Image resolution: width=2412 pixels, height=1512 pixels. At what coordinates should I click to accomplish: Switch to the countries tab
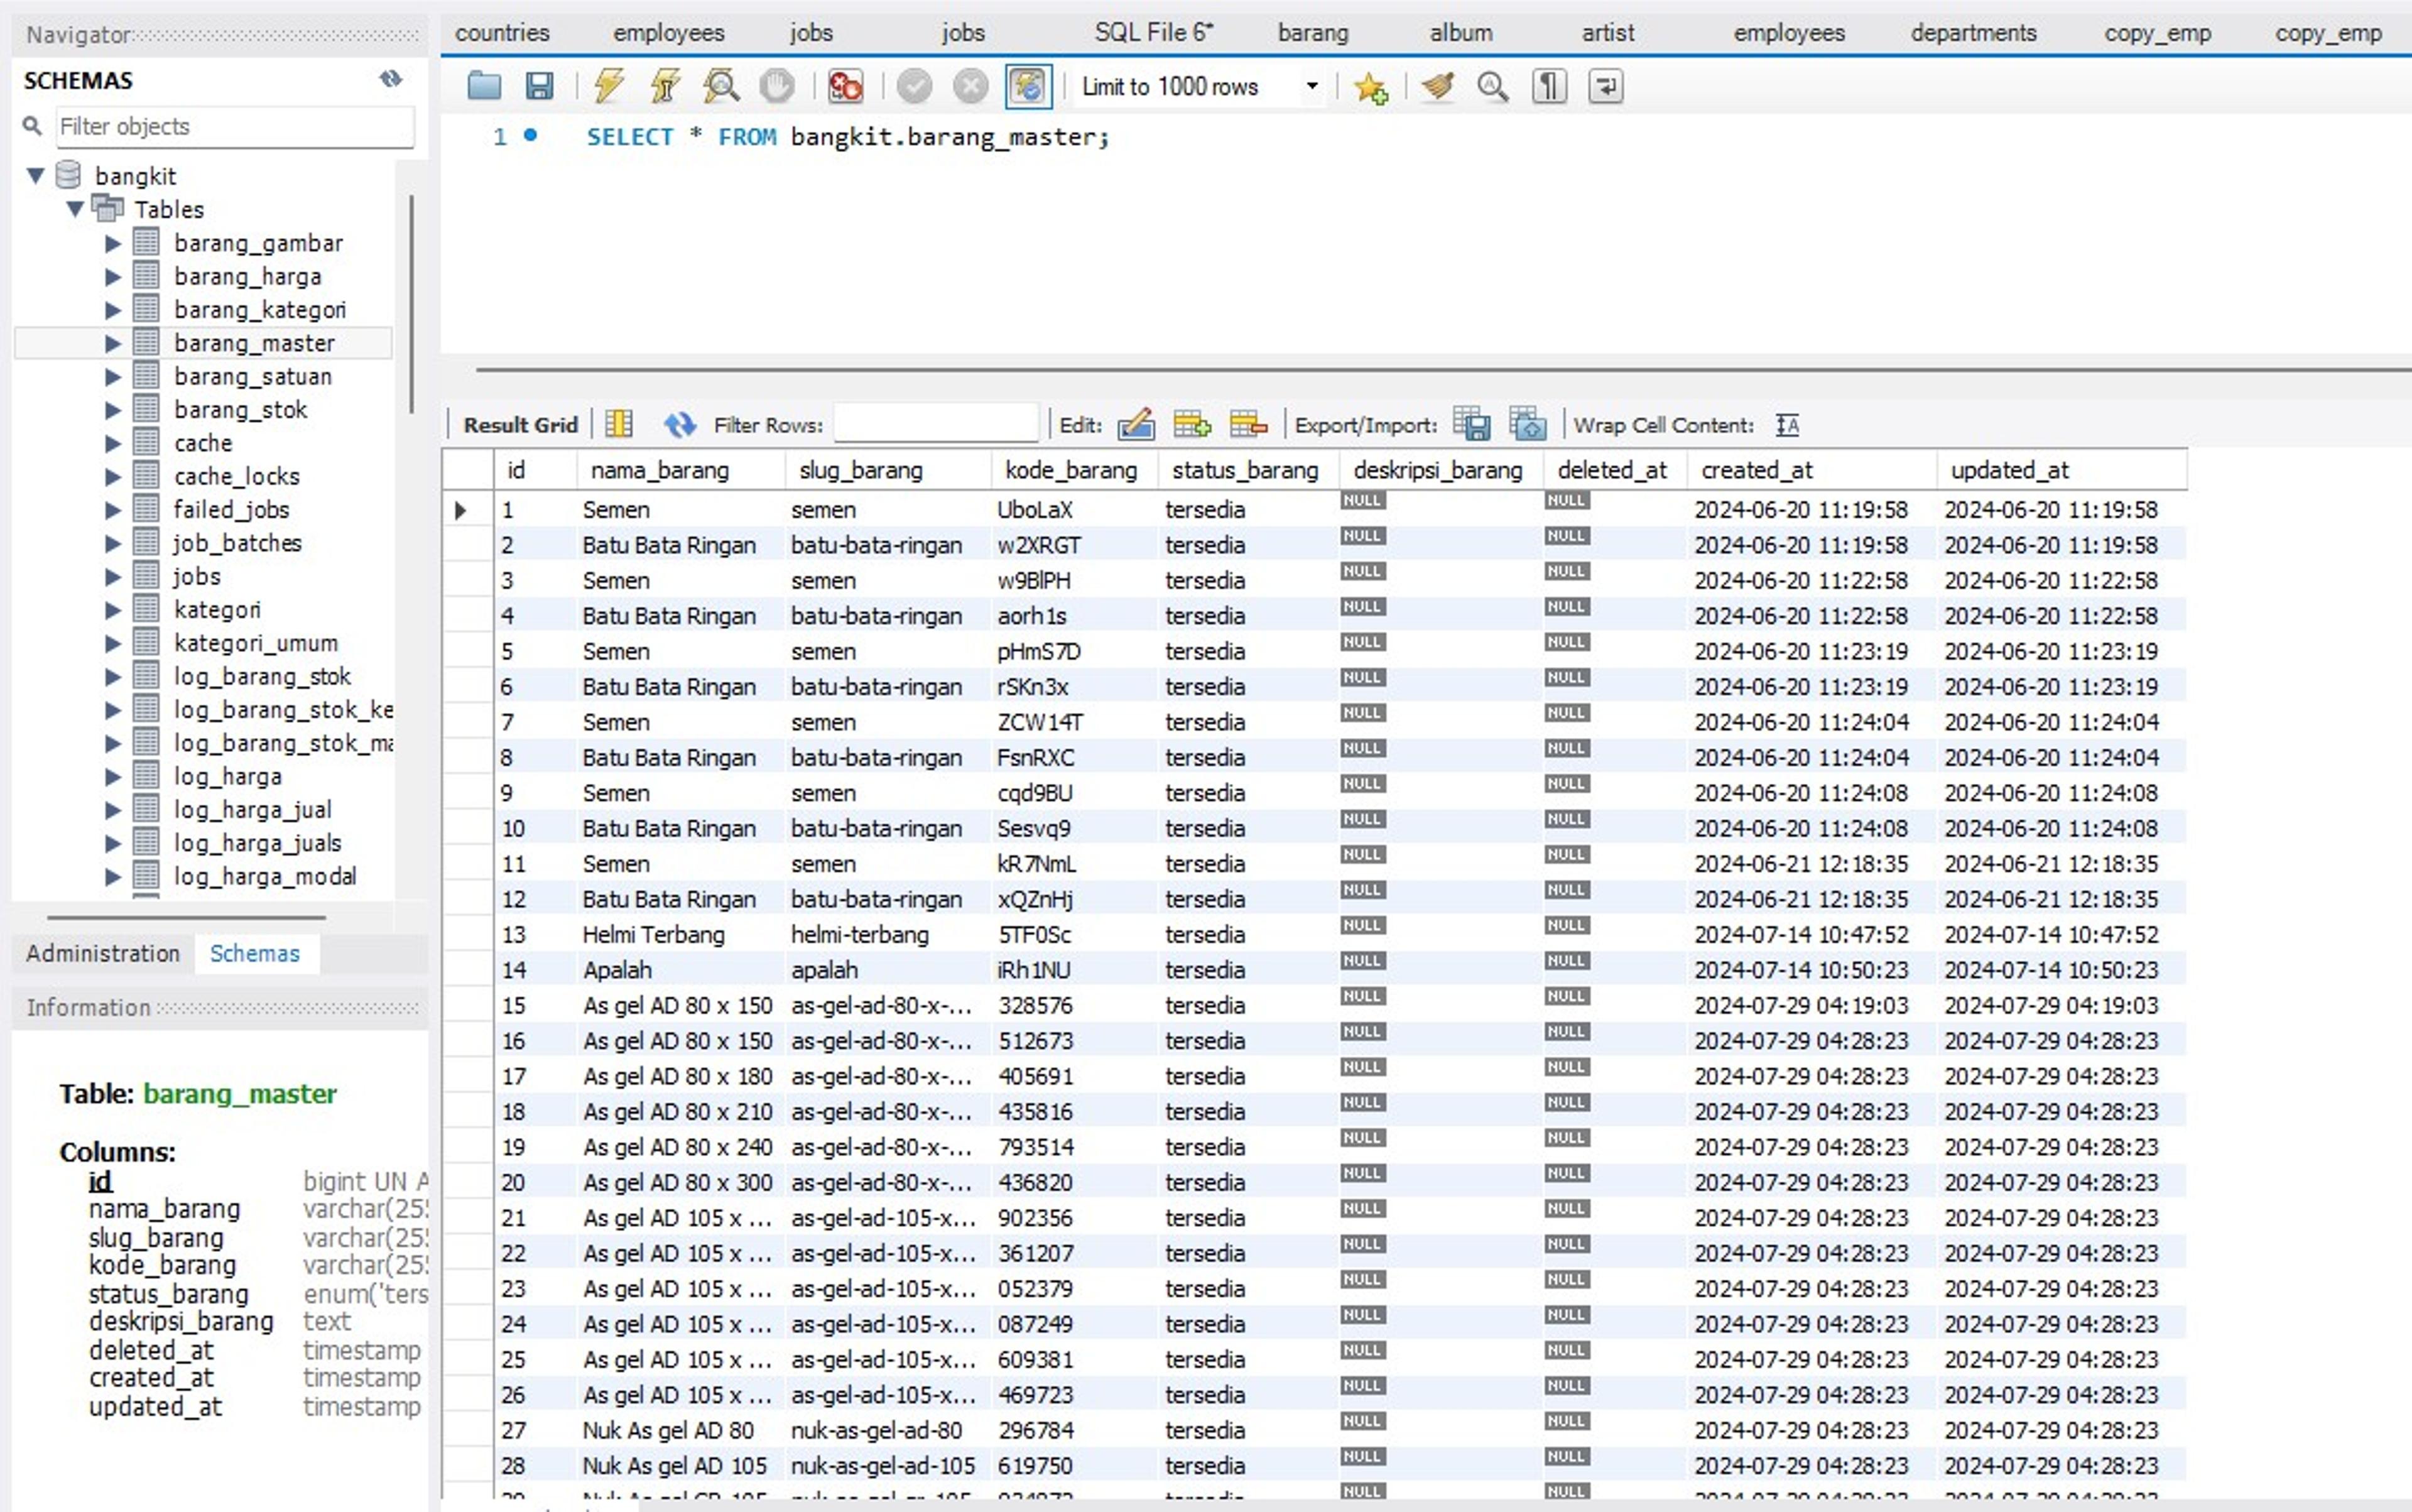tap(502, 33)
